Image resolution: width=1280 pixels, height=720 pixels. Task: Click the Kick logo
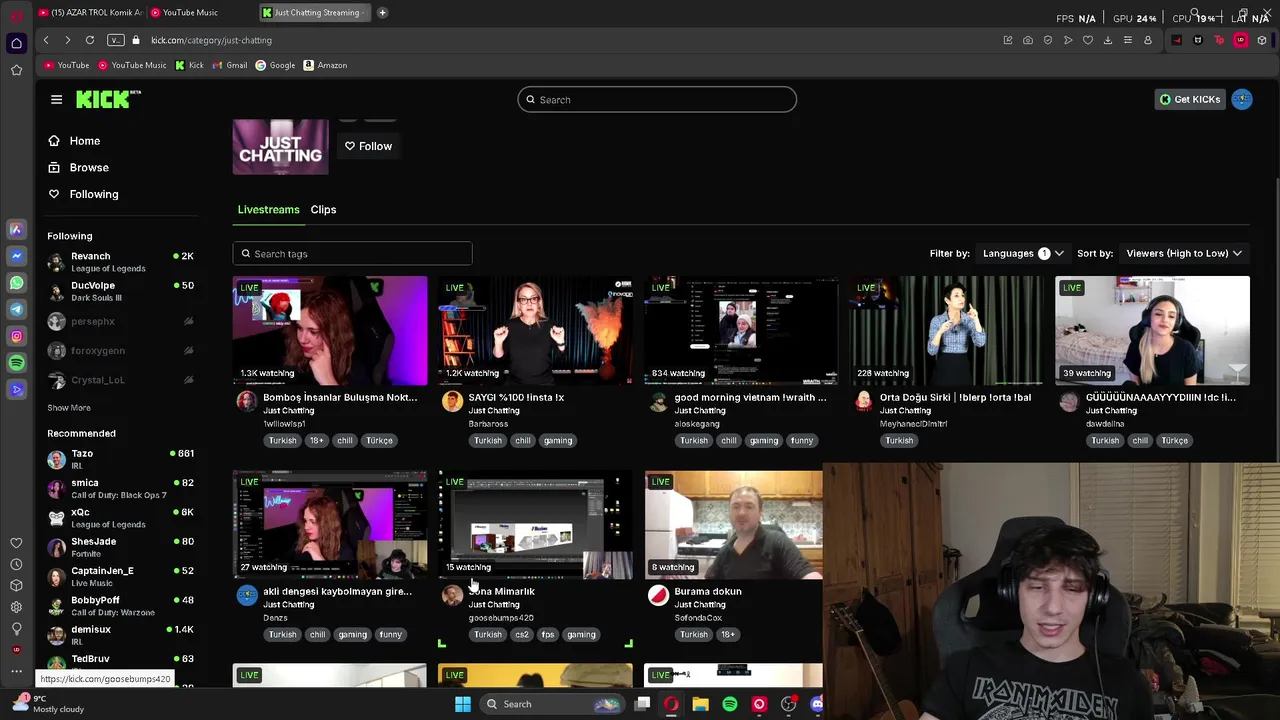click(x=108, y=99)
